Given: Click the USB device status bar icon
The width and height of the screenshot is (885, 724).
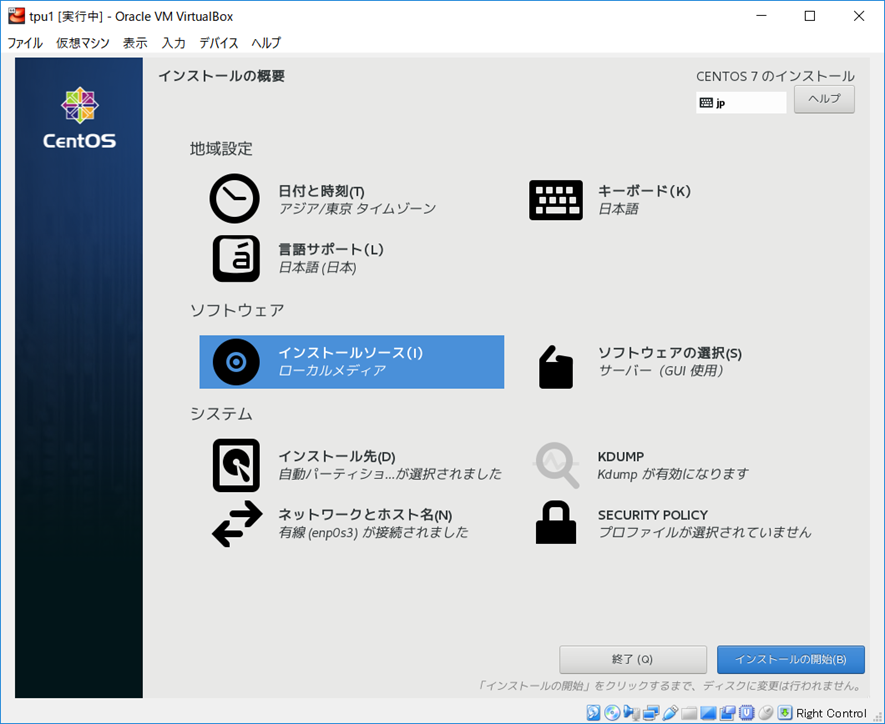Looking at the screenshot, I should (x=670, y=713).
